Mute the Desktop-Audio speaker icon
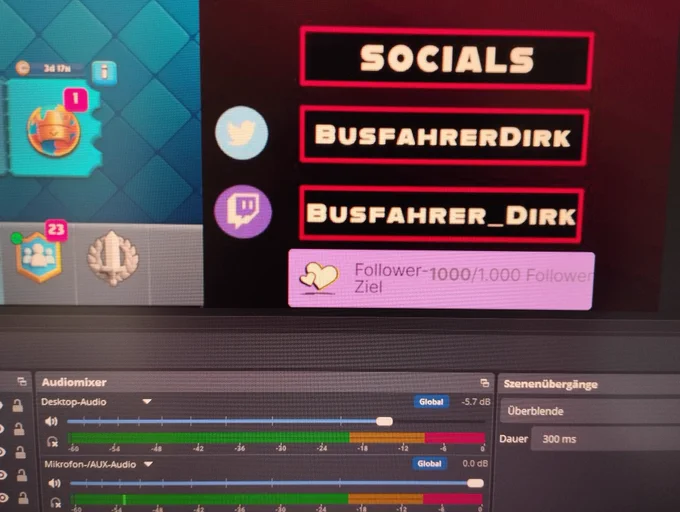This screenshot has width=680, height=512. pos(51,421)
